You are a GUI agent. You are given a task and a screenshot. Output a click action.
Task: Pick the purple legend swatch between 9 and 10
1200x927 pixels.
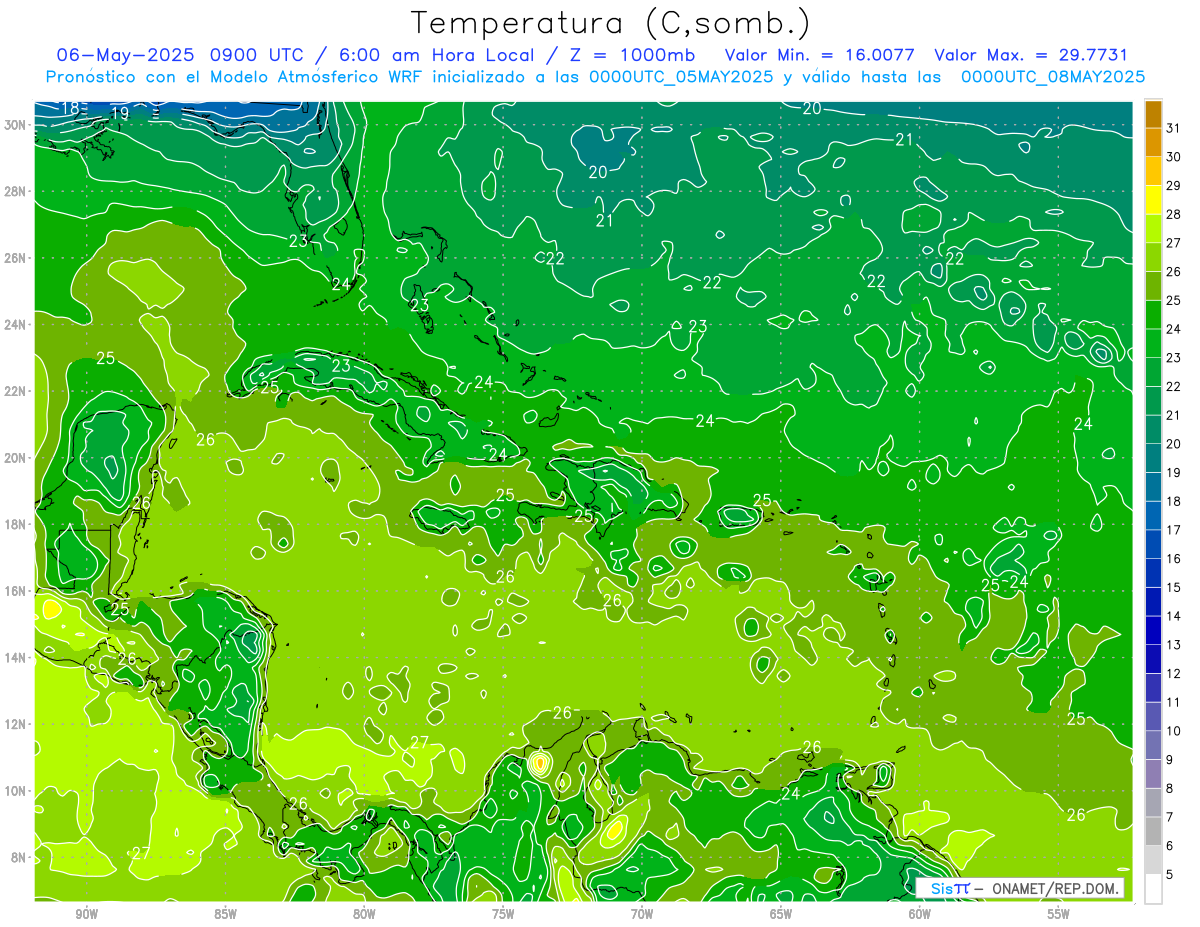[1153, 745]
